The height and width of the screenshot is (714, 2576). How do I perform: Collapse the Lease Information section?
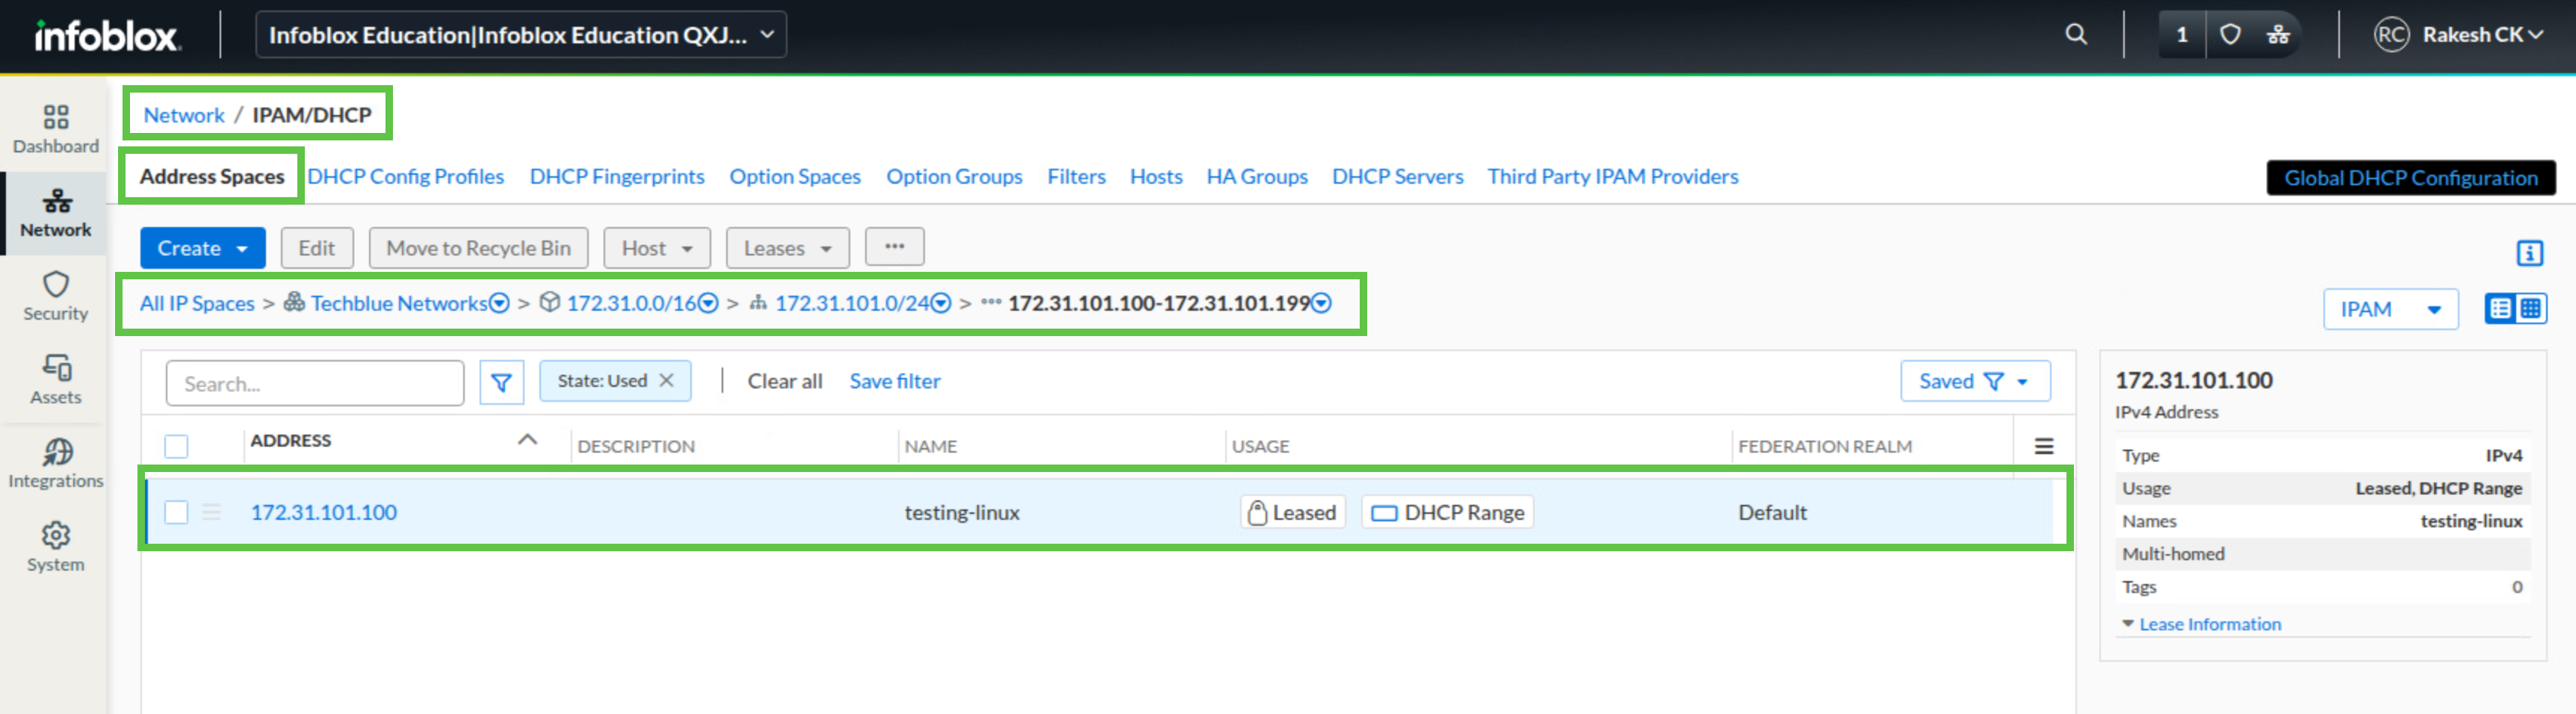coord(2201,624)
